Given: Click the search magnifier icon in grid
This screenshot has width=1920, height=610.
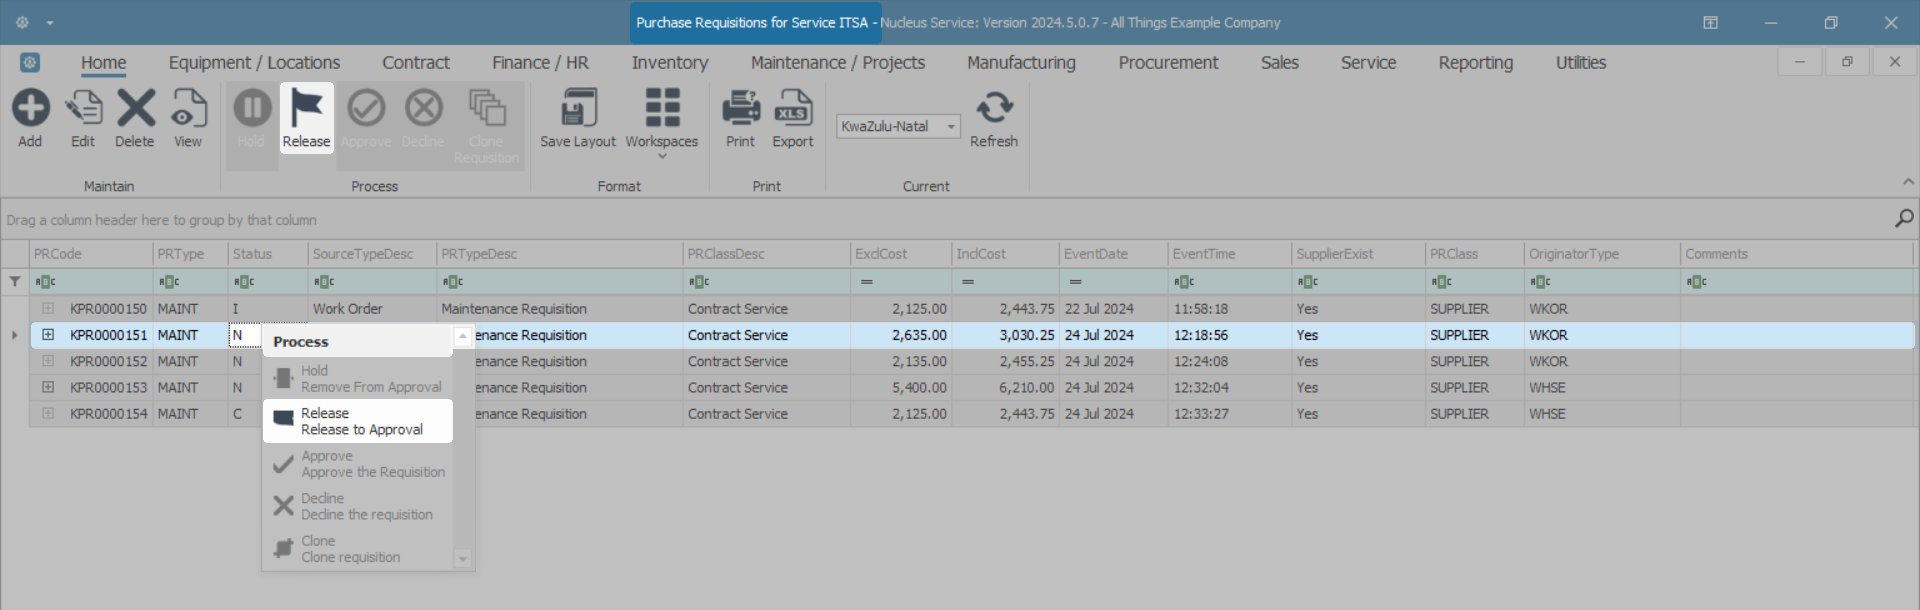Looking at the screenshot, I should [1904, 218].
